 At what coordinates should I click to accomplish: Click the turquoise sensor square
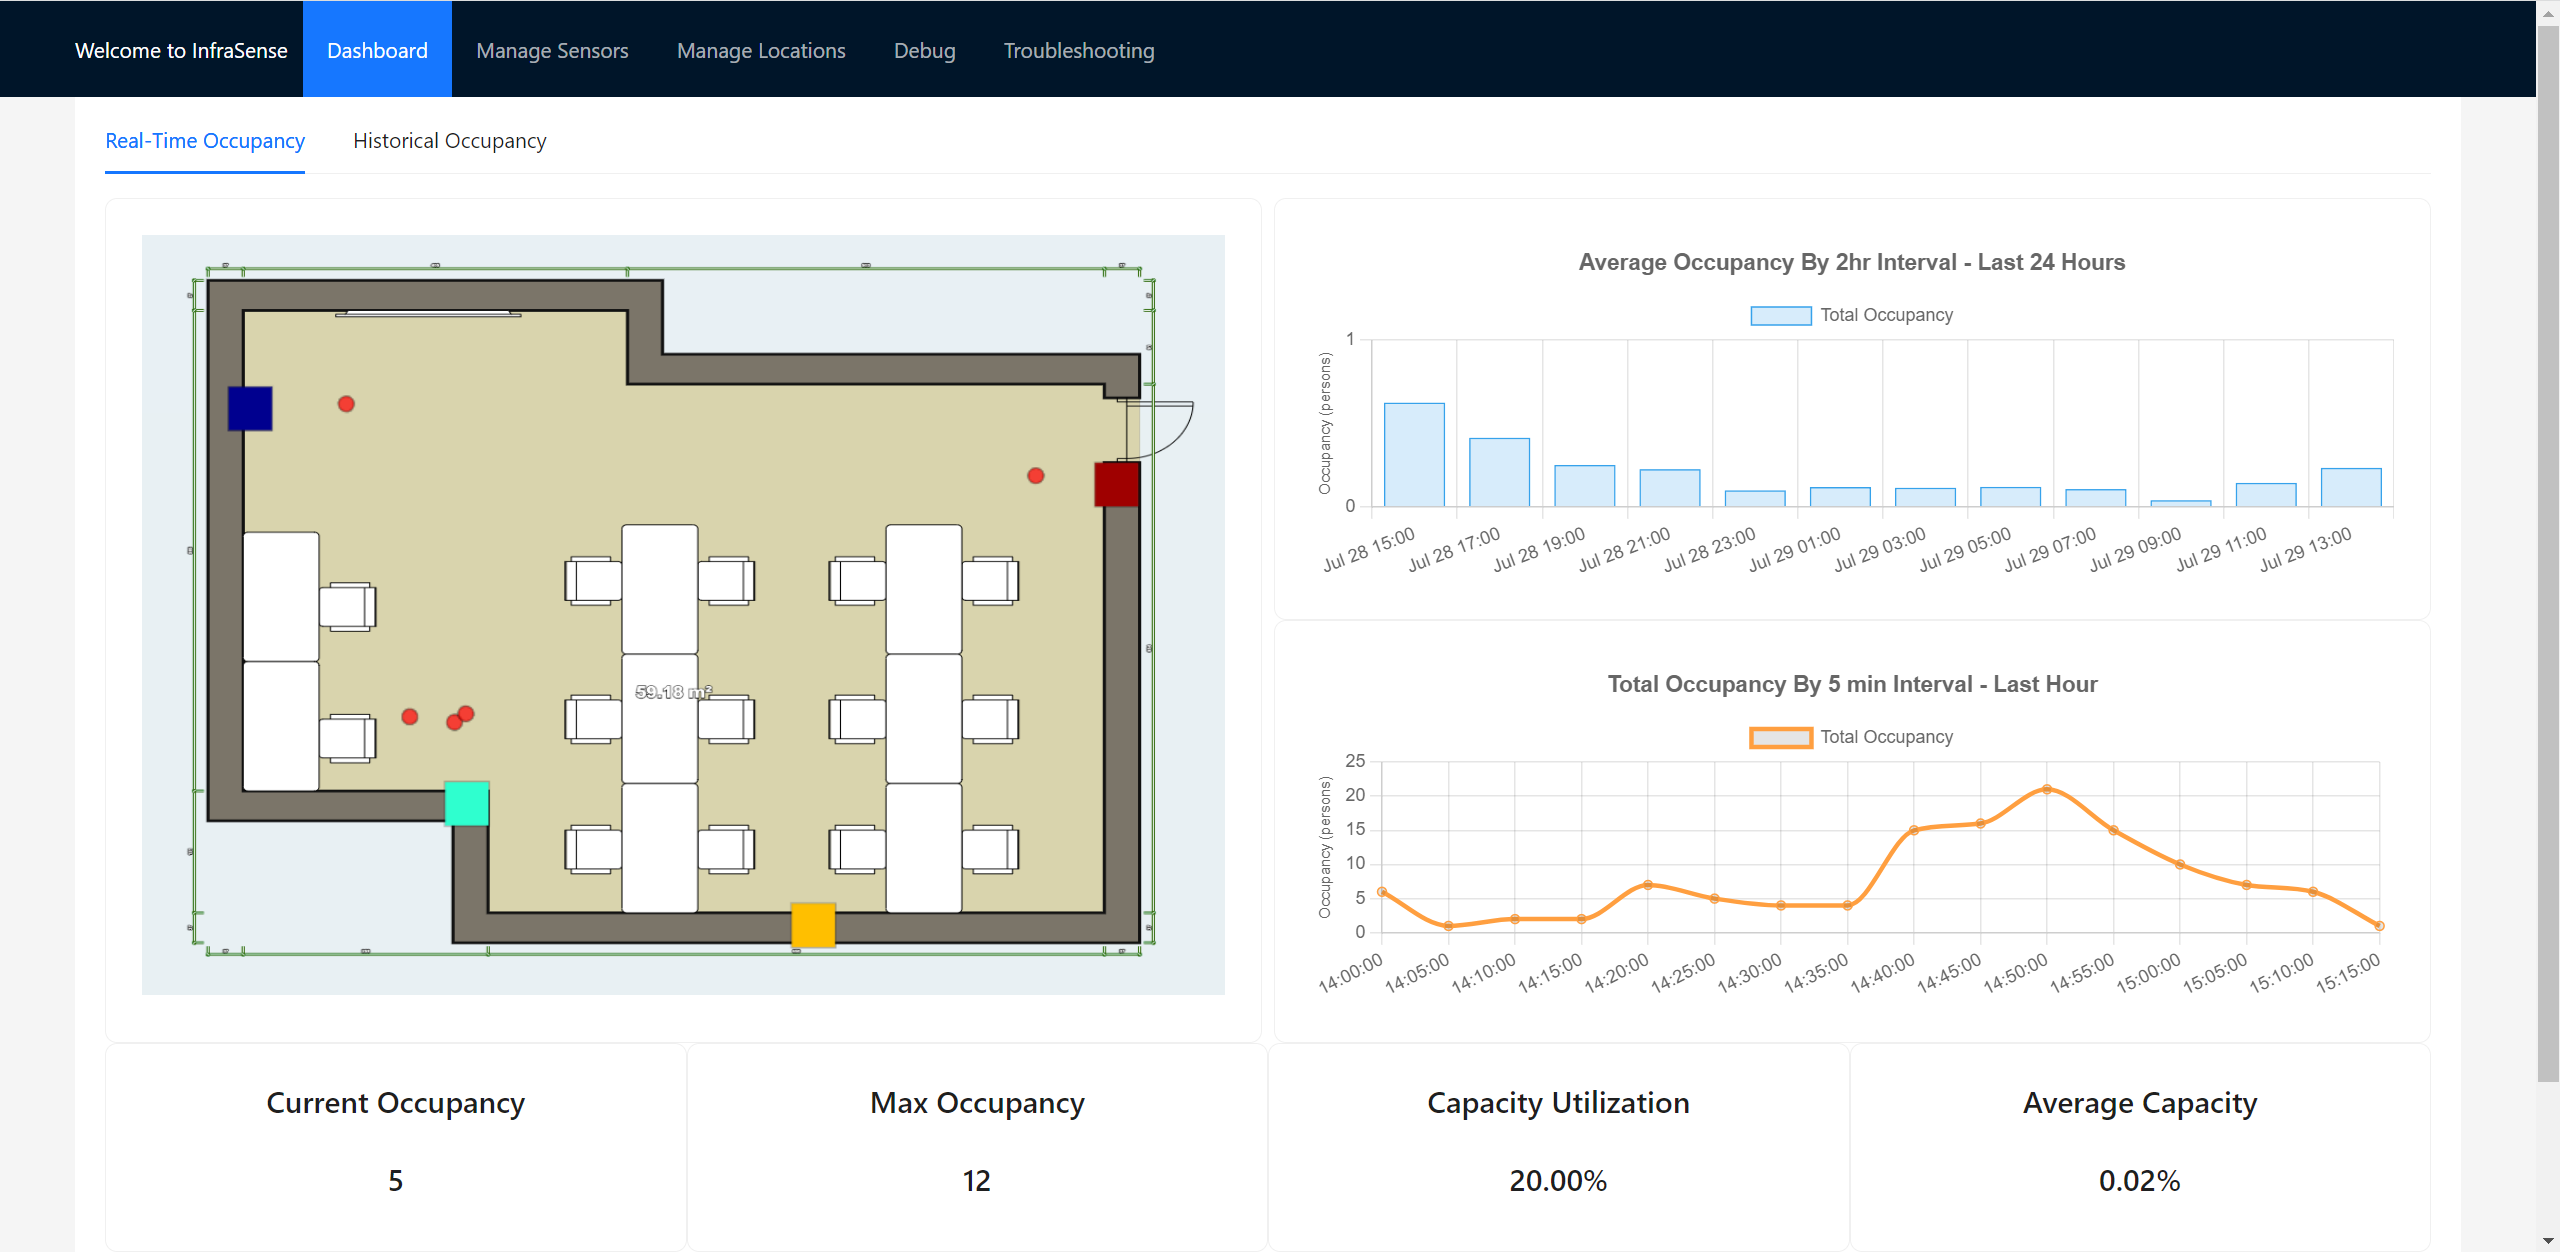[466, 803]
